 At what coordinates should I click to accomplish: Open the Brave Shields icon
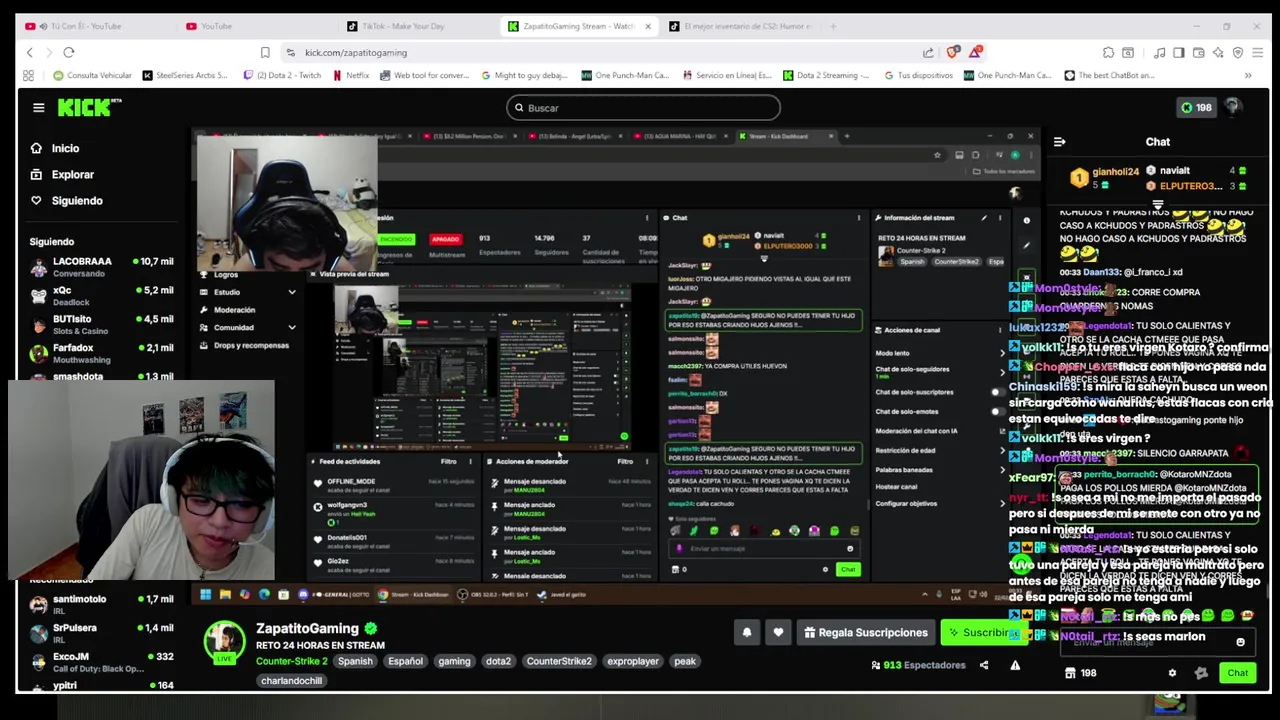point(952,52)
